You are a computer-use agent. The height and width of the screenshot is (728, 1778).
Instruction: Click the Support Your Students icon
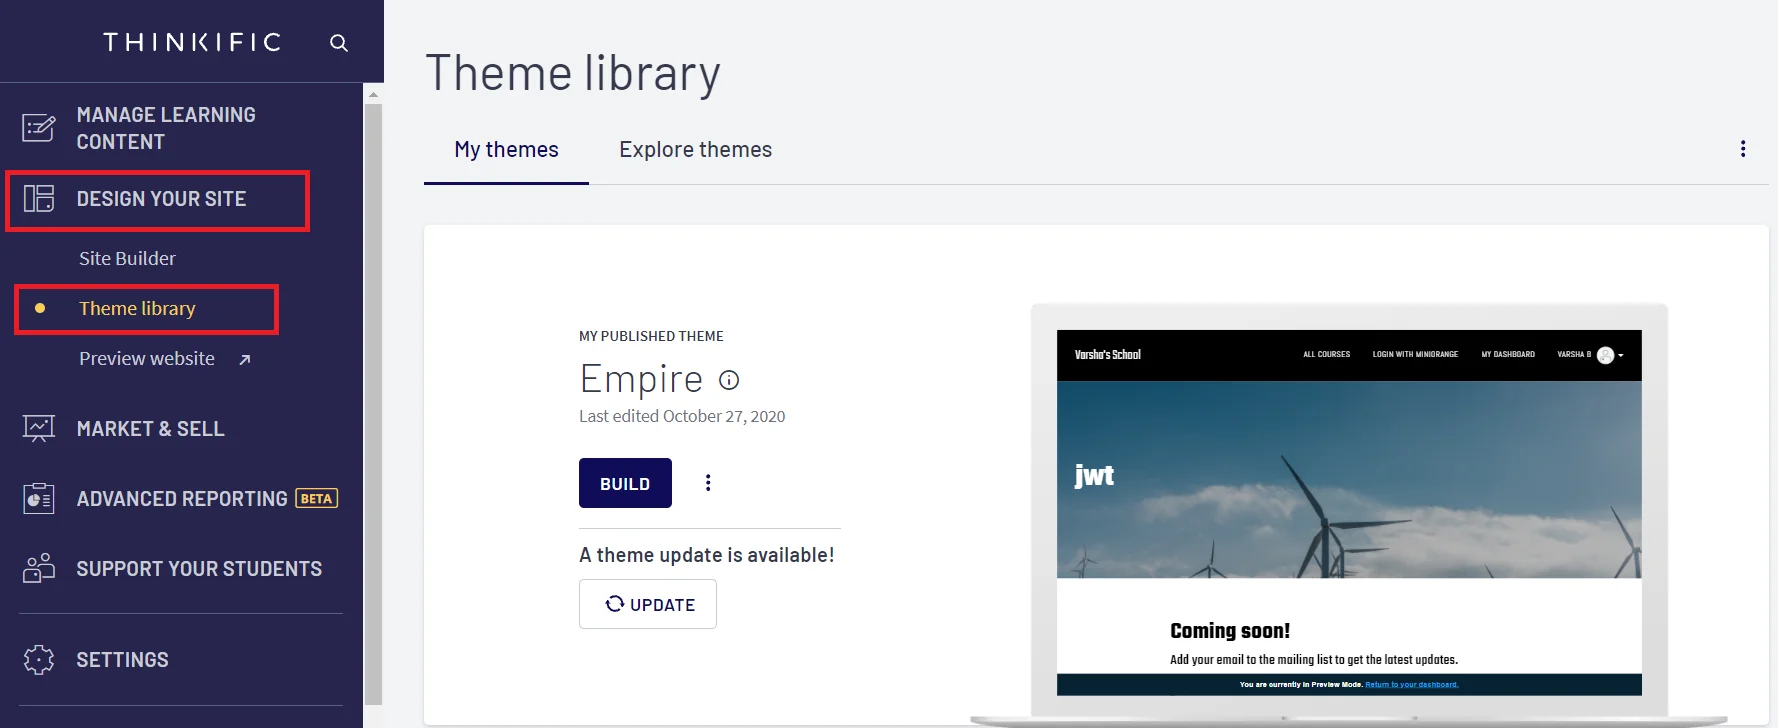(x=39, y=568)
